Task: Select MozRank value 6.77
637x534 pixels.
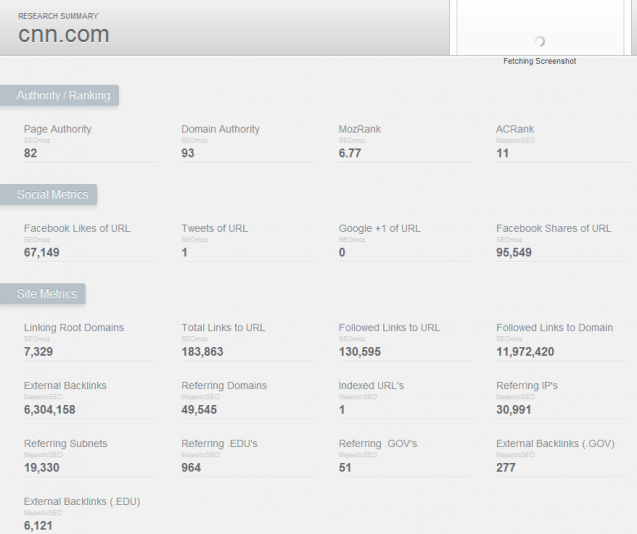Action: pos(350,153)
